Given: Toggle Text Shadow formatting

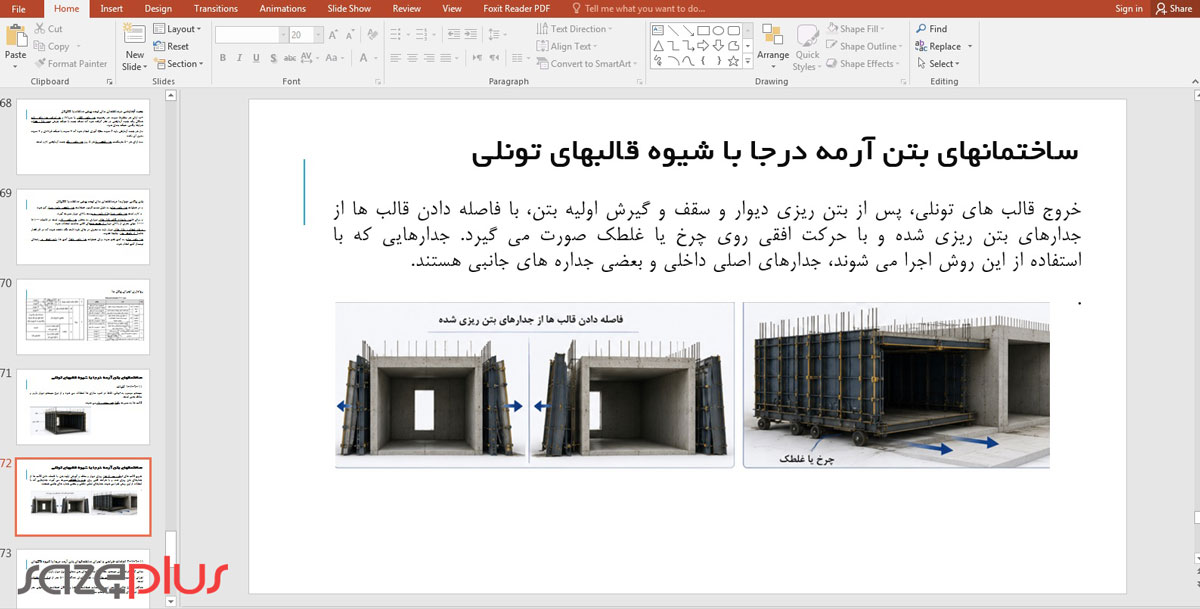Looking at the screenshot, I should point(273,57).
